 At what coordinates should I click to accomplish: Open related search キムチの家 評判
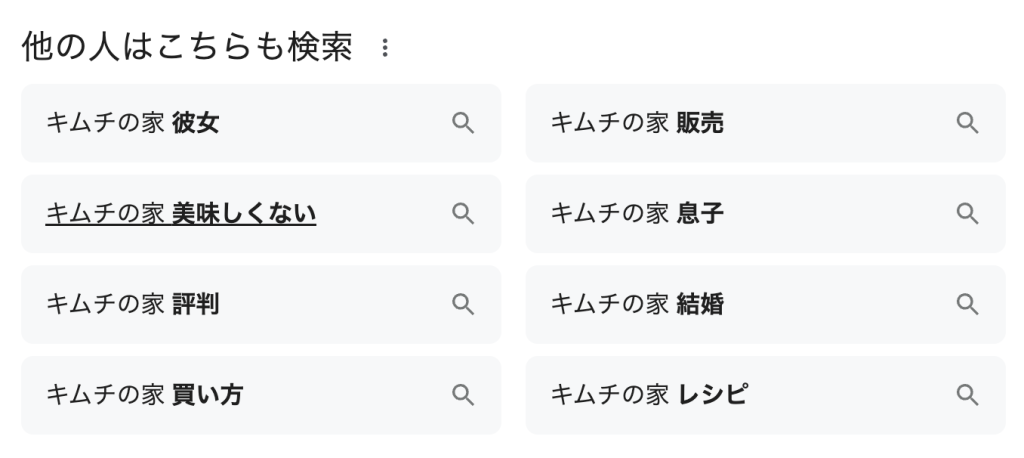click(x=133, y=304)
